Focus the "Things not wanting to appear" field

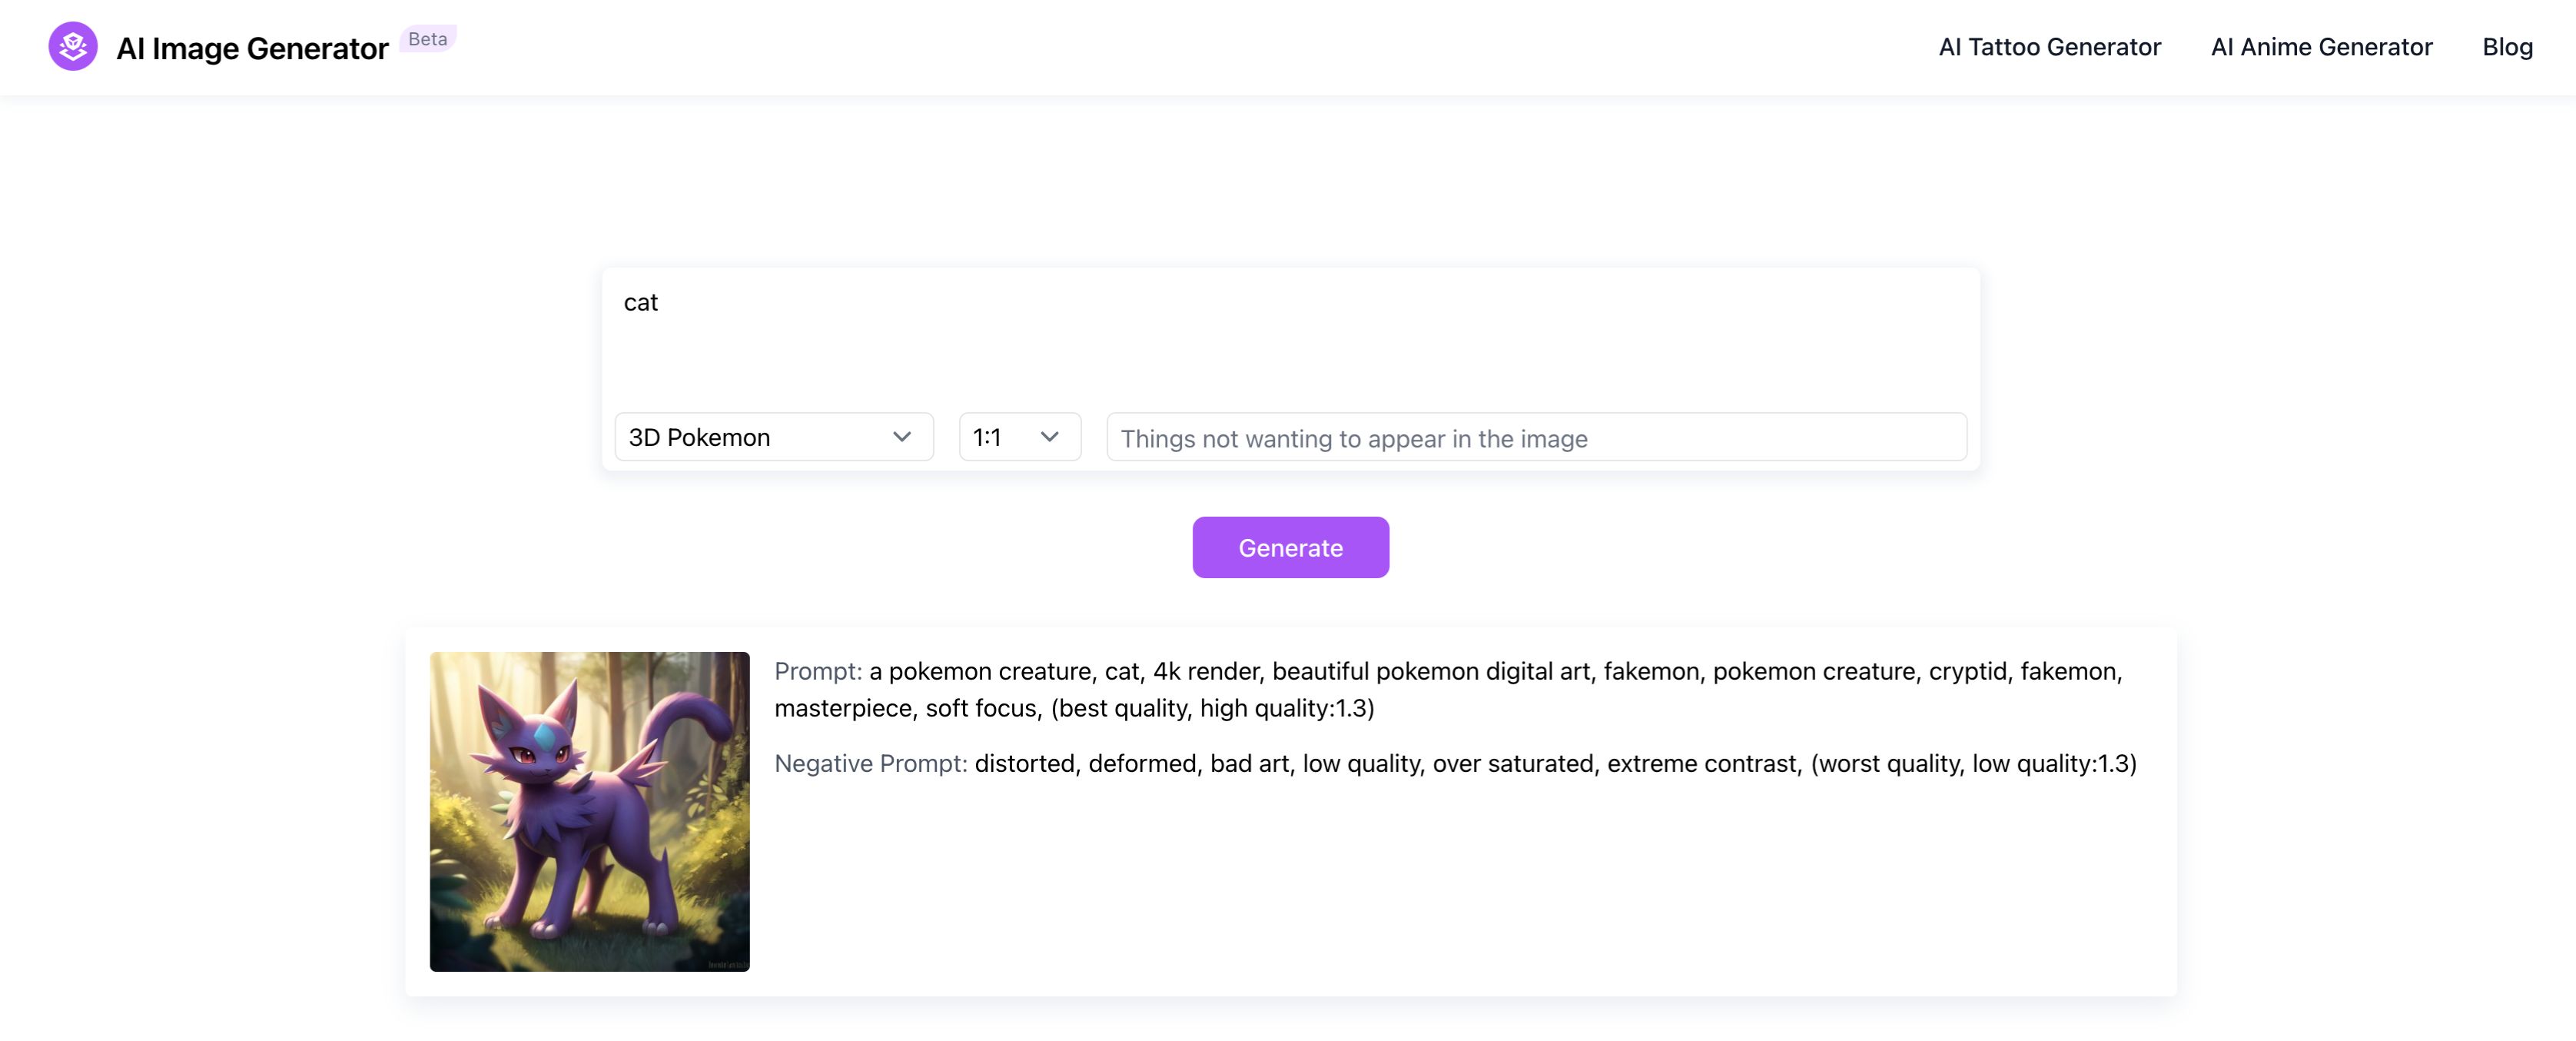(x=1535, y=438)
